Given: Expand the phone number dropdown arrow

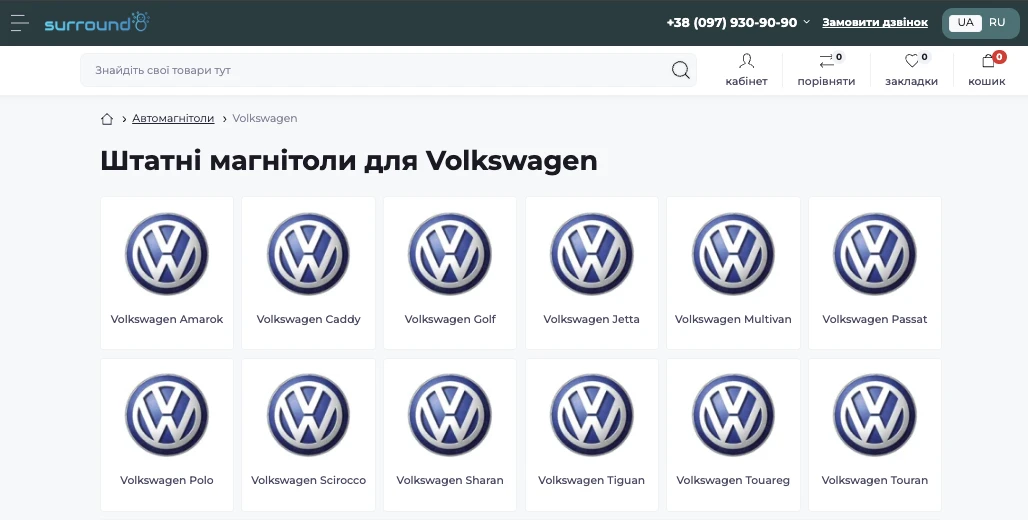Looking at the screenshot, I should click(807, 22).
